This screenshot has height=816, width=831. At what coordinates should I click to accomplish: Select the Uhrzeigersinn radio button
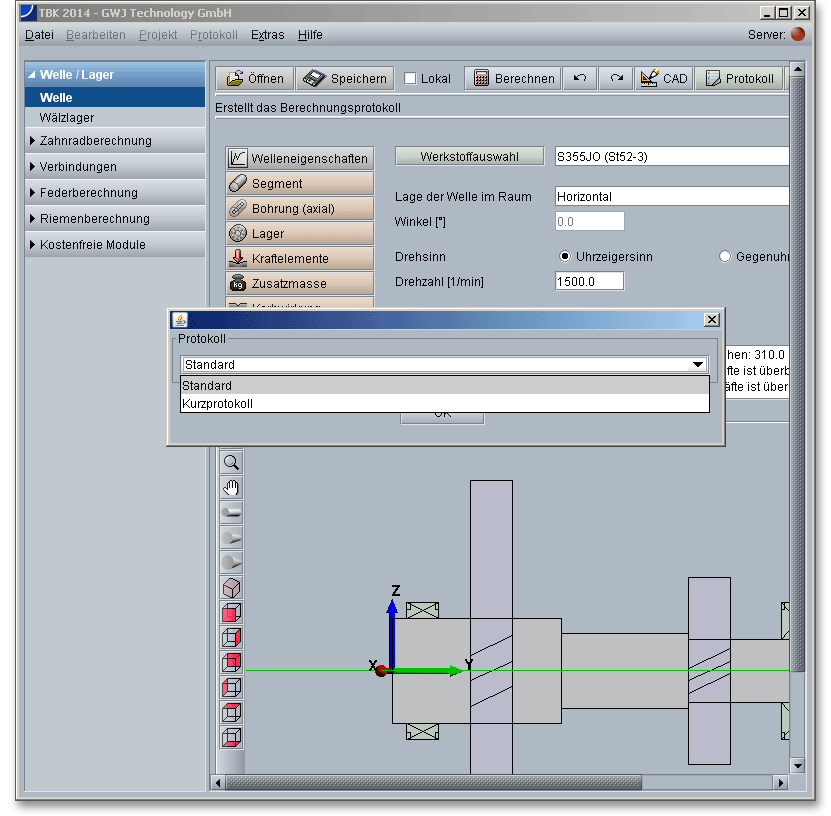(x=565, y=257)
